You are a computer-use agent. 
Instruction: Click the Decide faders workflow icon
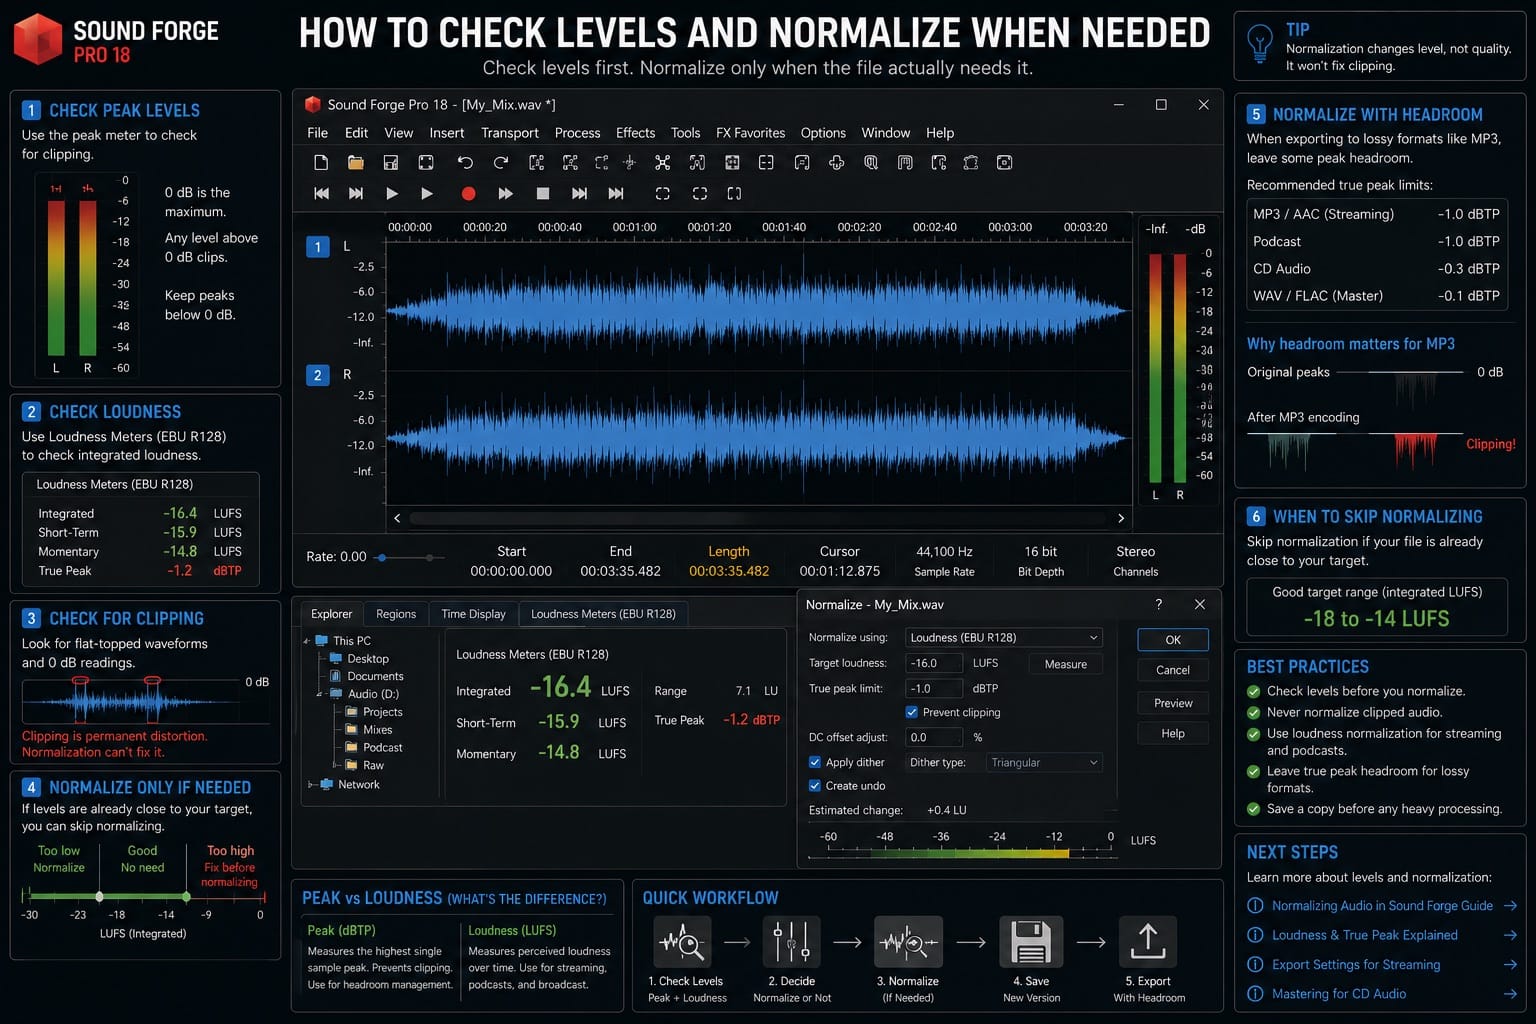pyautogui.click(x=791, y=942)
